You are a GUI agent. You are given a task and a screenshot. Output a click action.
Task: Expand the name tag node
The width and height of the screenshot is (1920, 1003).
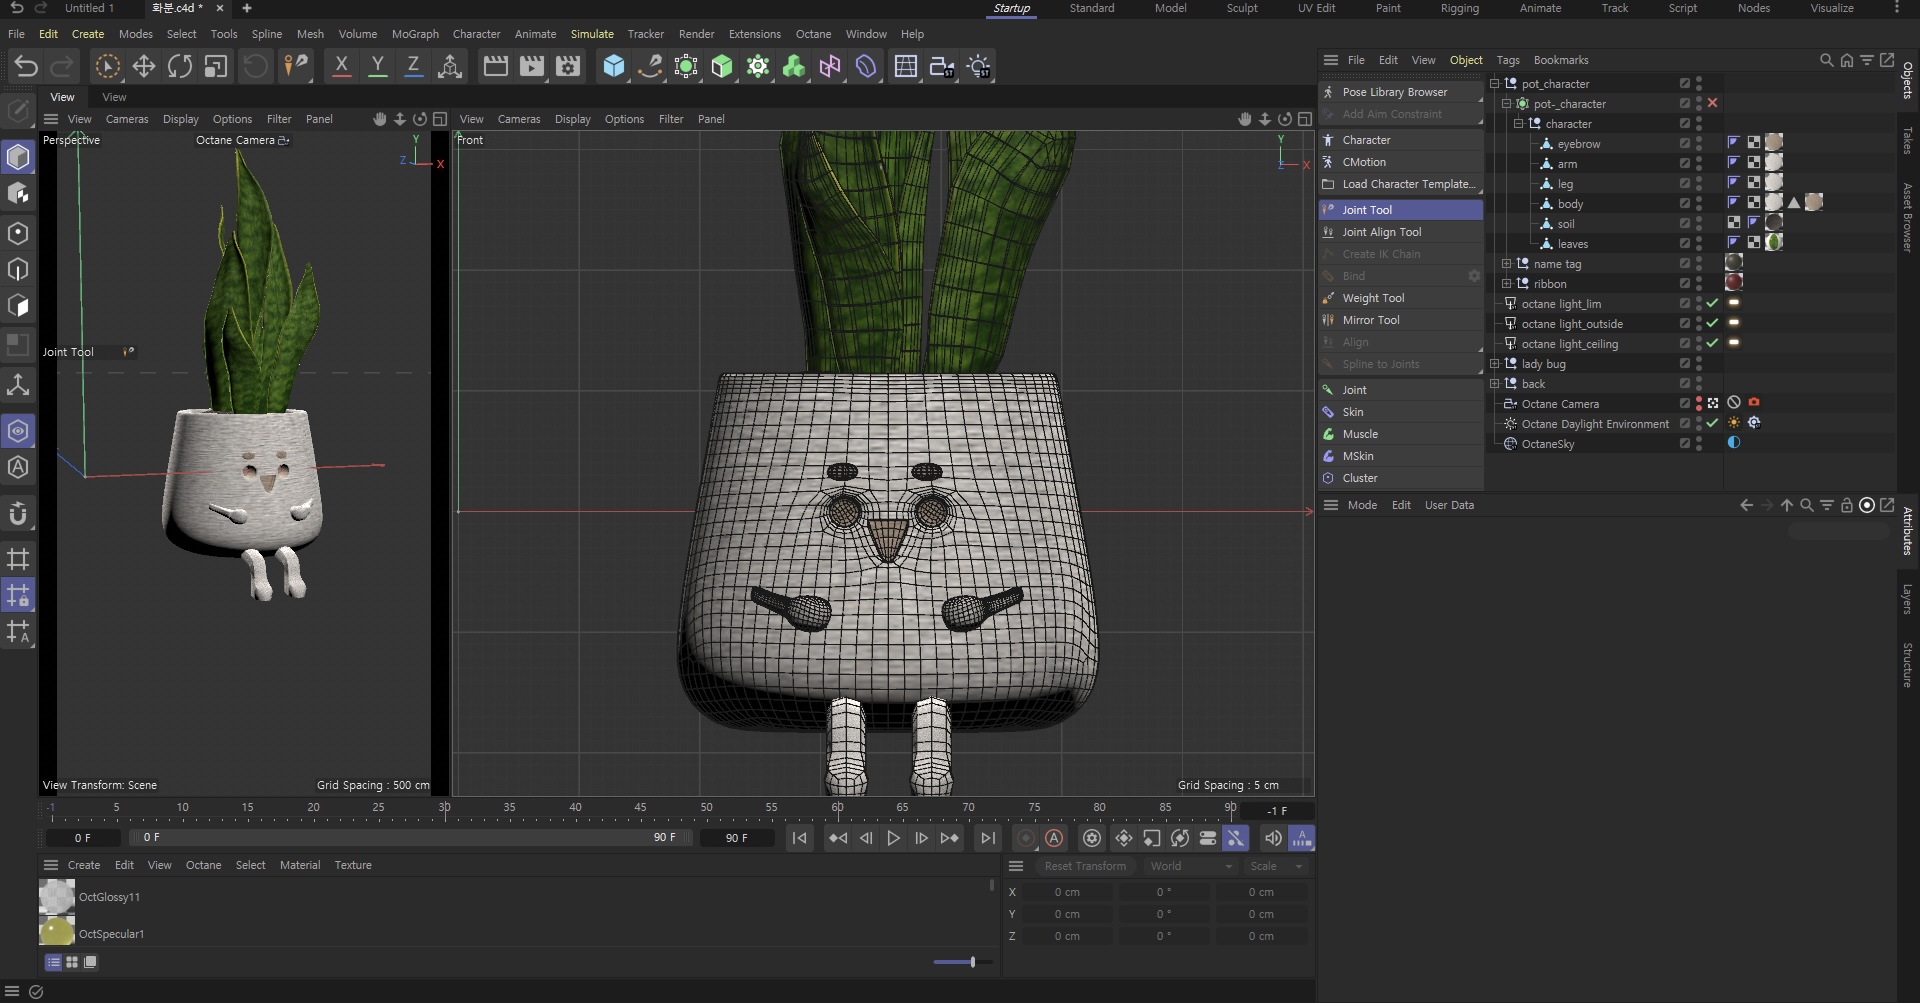(x=1507, y=264)
